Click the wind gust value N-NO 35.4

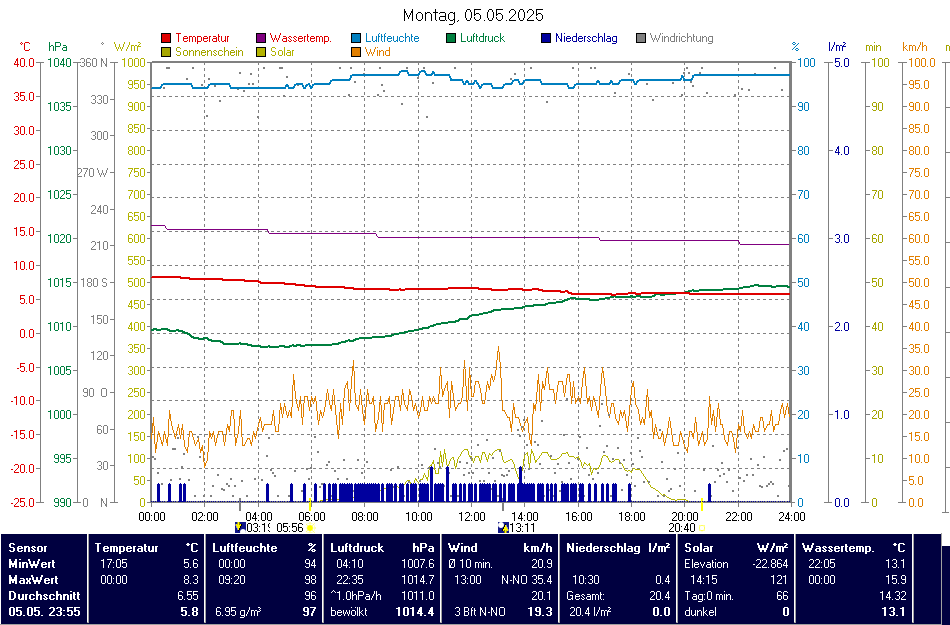click(x=526, y=580)
